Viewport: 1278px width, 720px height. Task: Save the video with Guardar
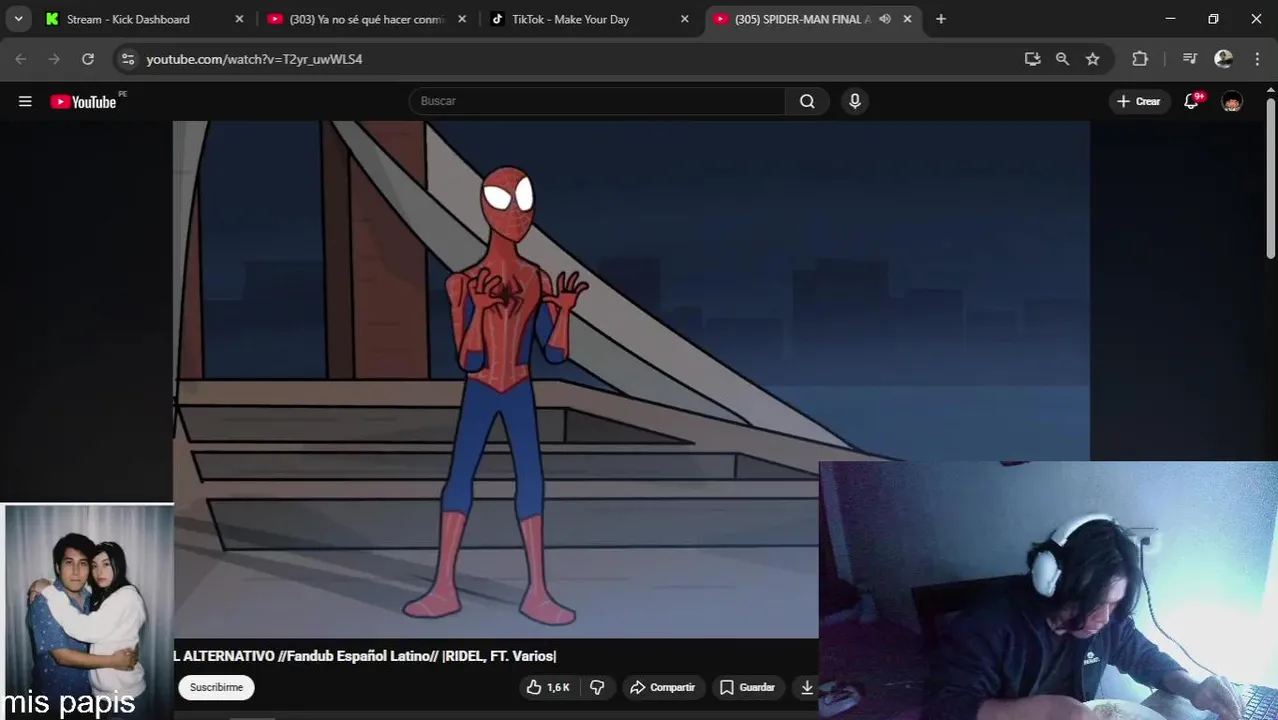(x=747, y=687)
